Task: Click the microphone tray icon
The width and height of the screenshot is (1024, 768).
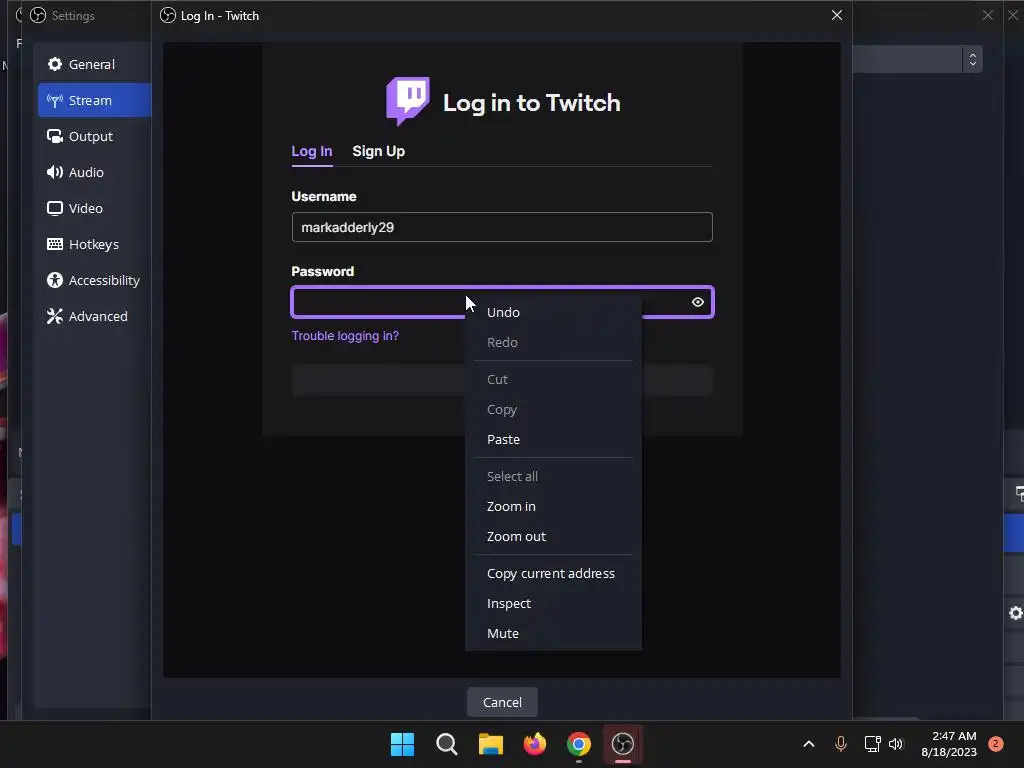Action: [x=841, y=744]
